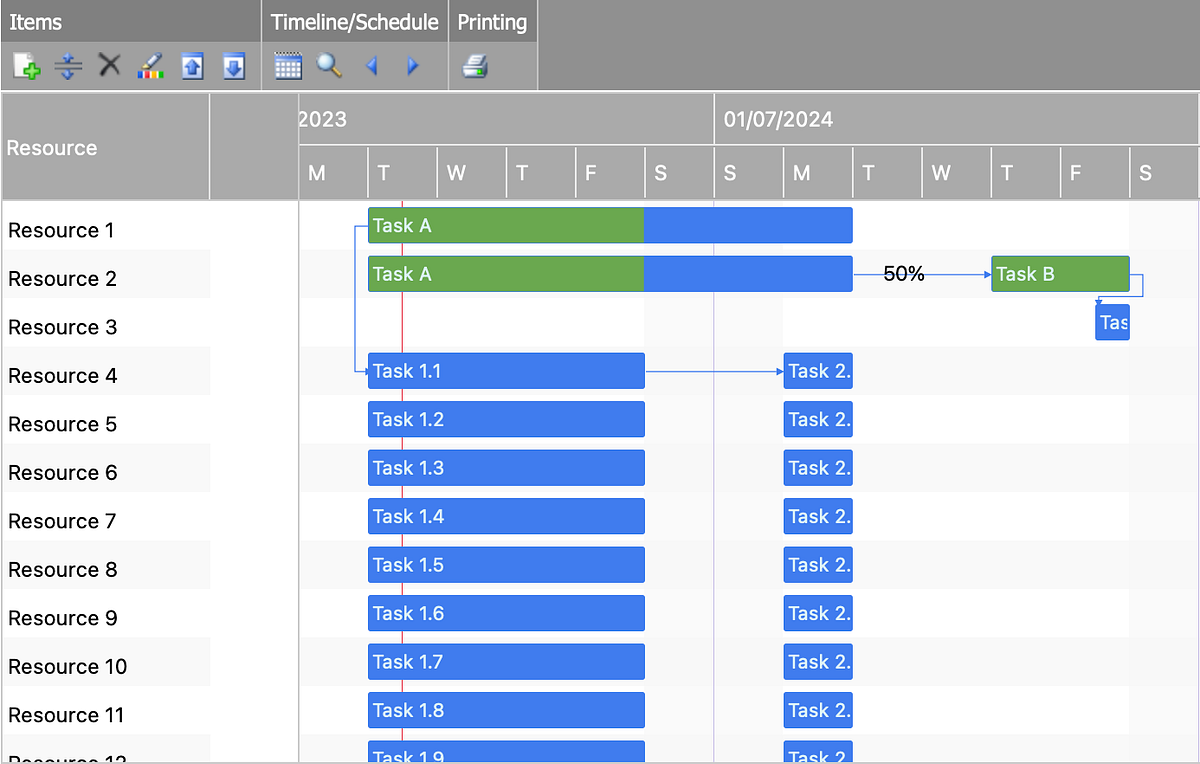
Task: Select the split rows icon in Items group
Action: (66, 65)
